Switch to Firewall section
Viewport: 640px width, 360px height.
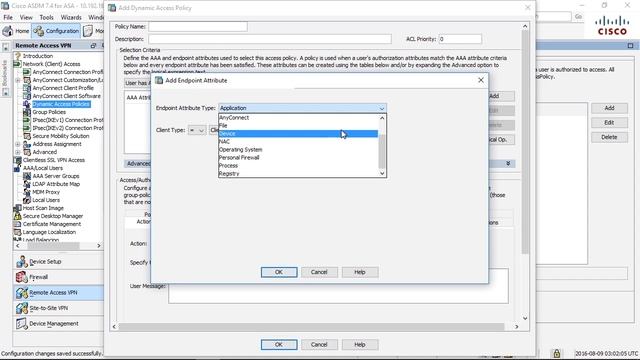[x=58, y=277]
